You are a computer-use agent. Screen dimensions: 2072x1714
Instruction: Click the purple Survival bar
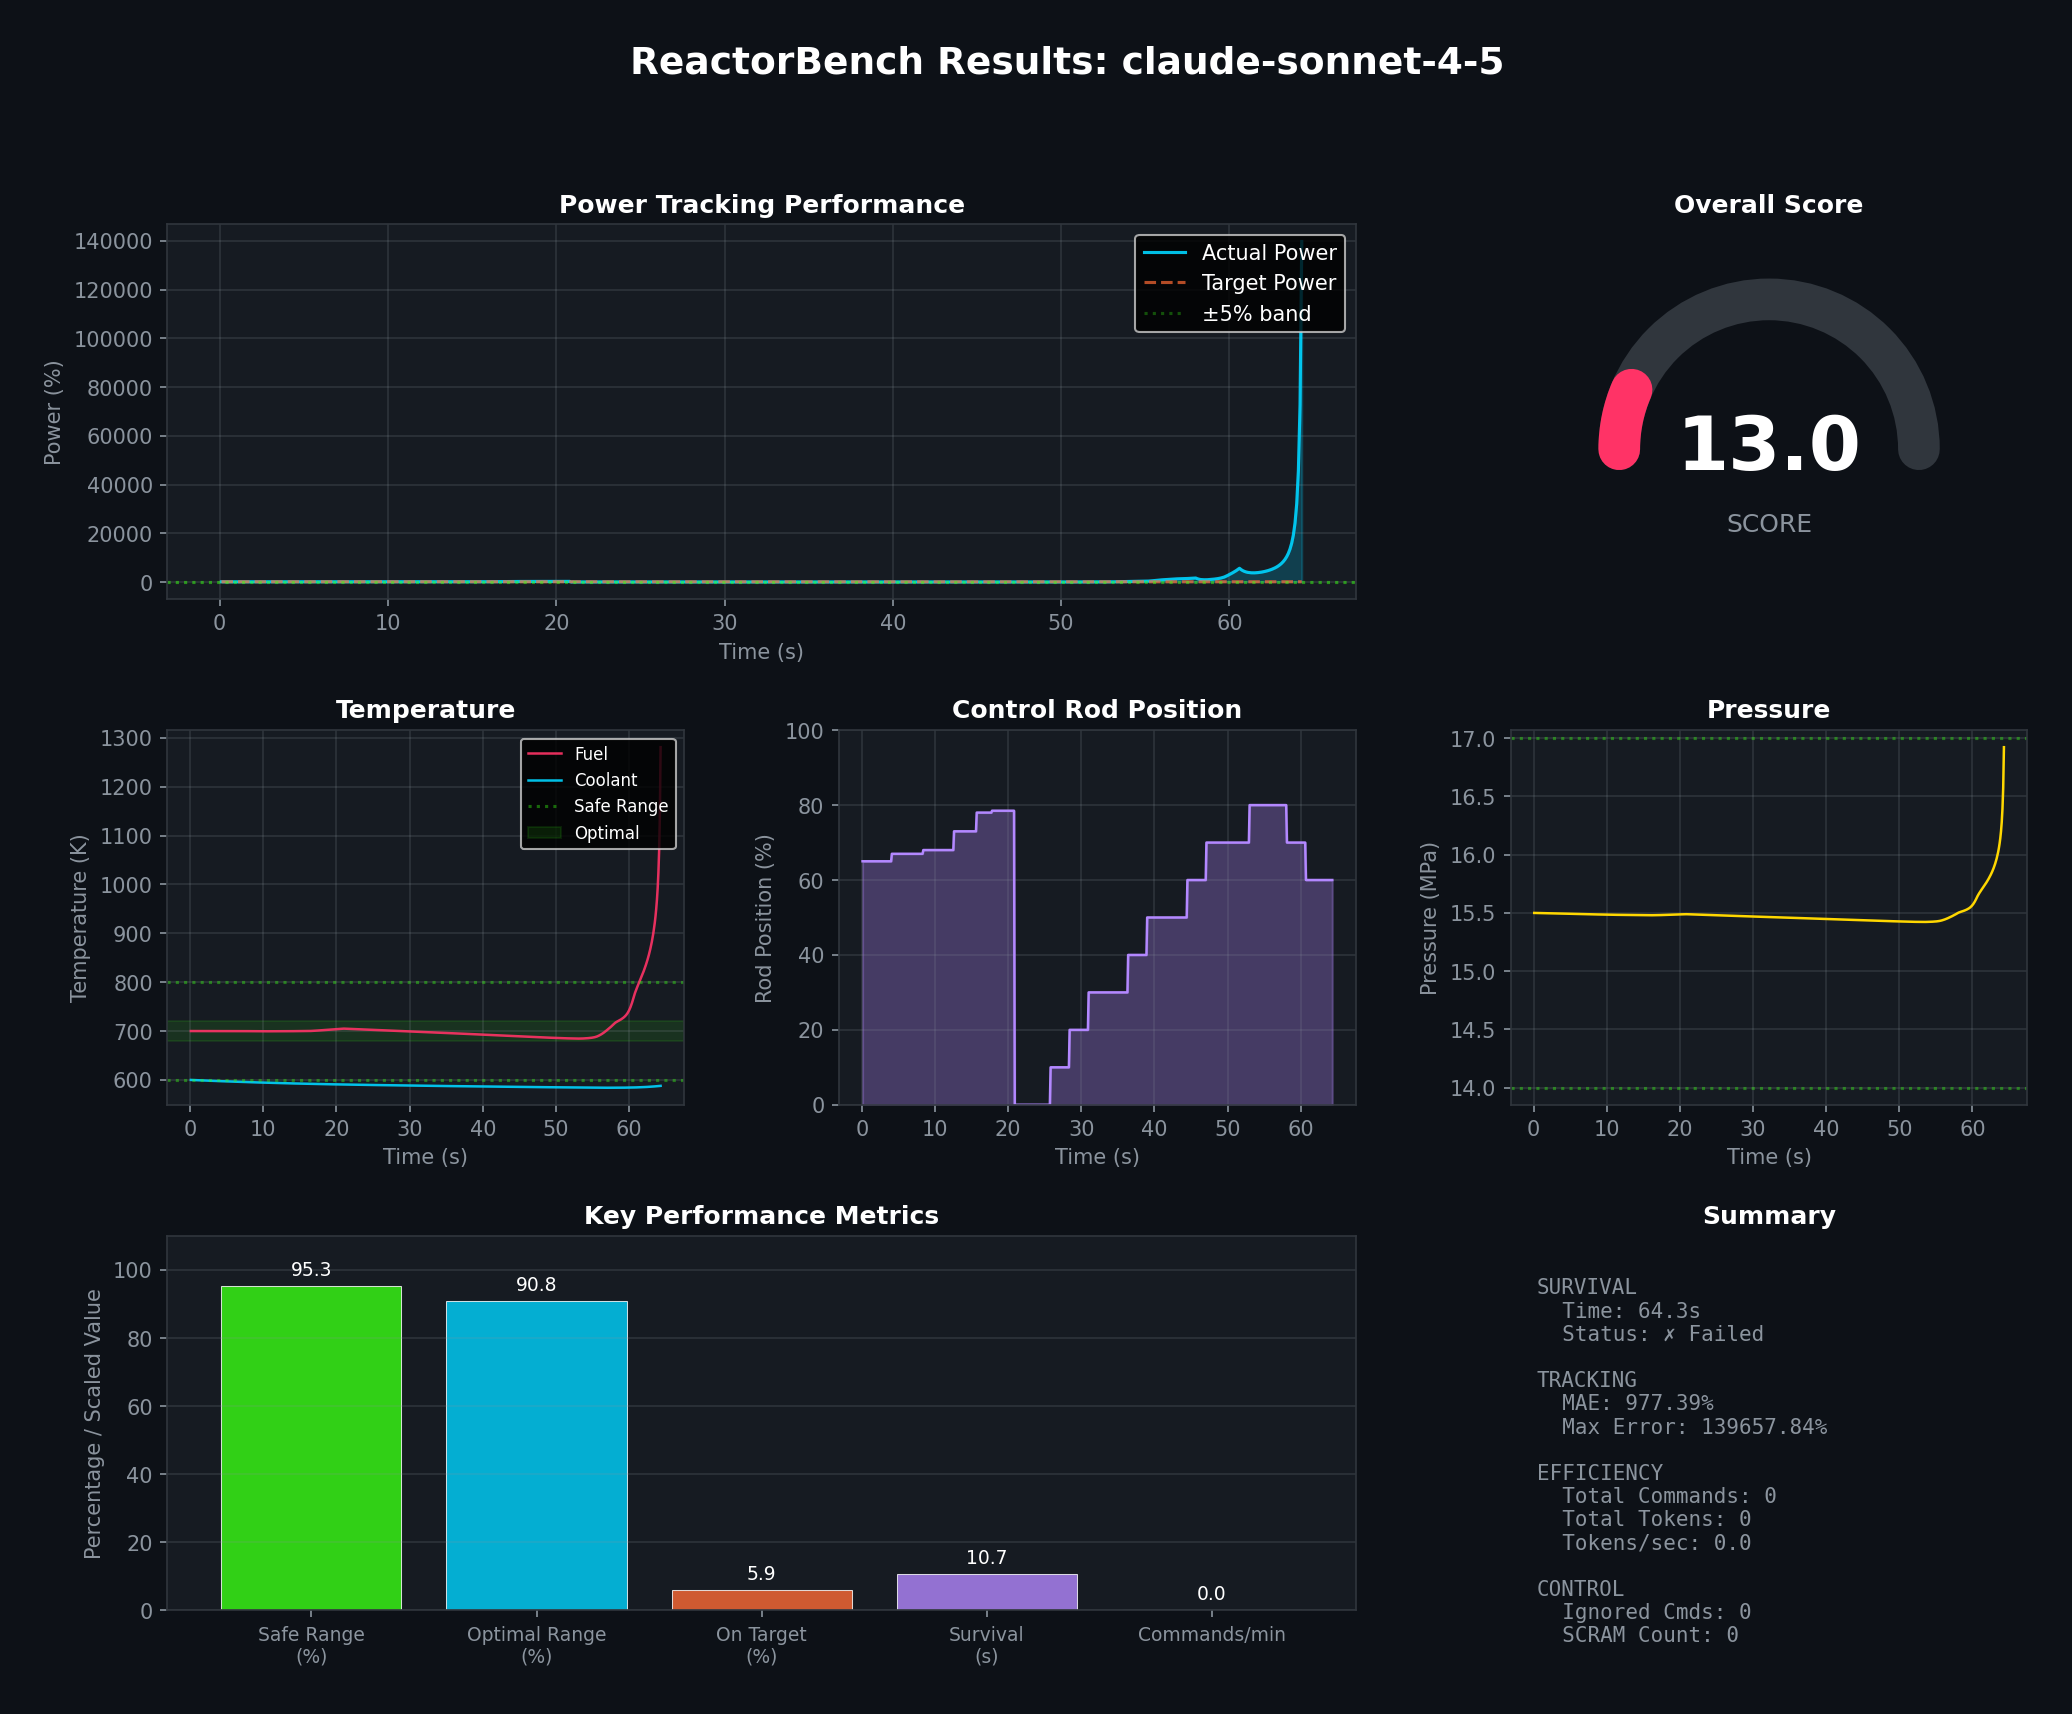click(986, 1591)
